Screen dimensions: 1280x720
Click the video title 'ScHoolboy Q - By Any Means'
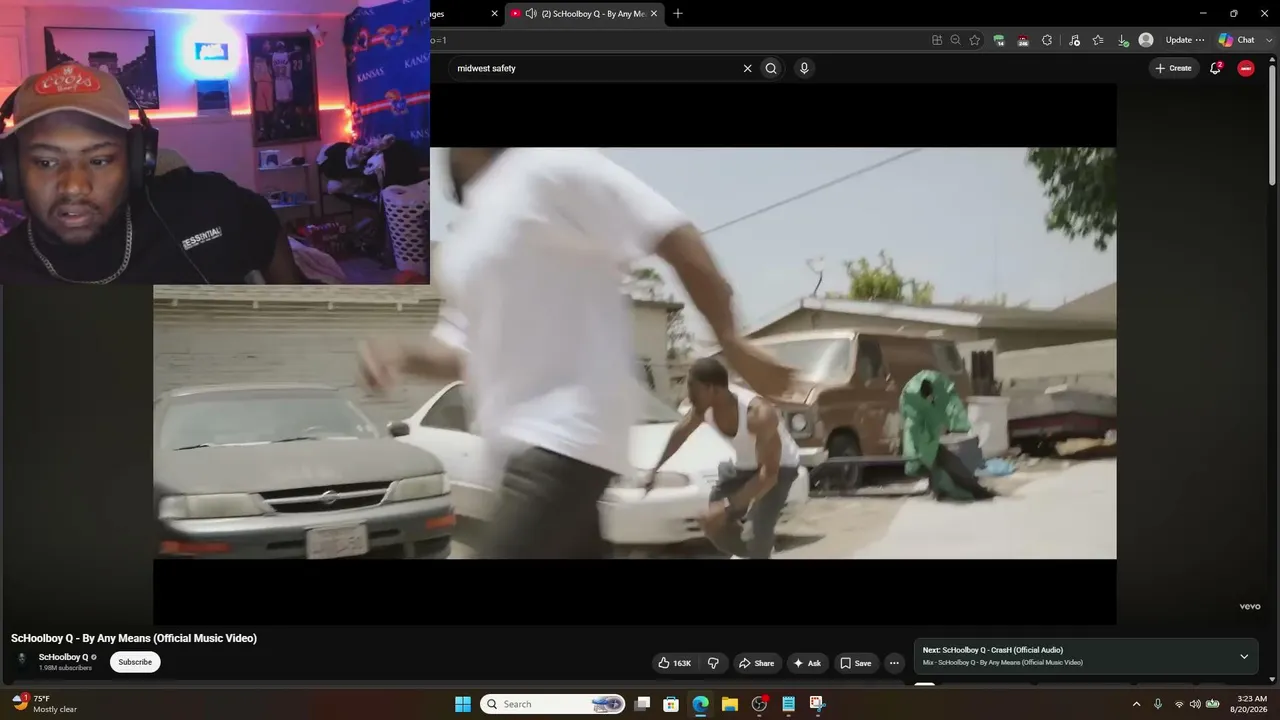tap(134, 638)
